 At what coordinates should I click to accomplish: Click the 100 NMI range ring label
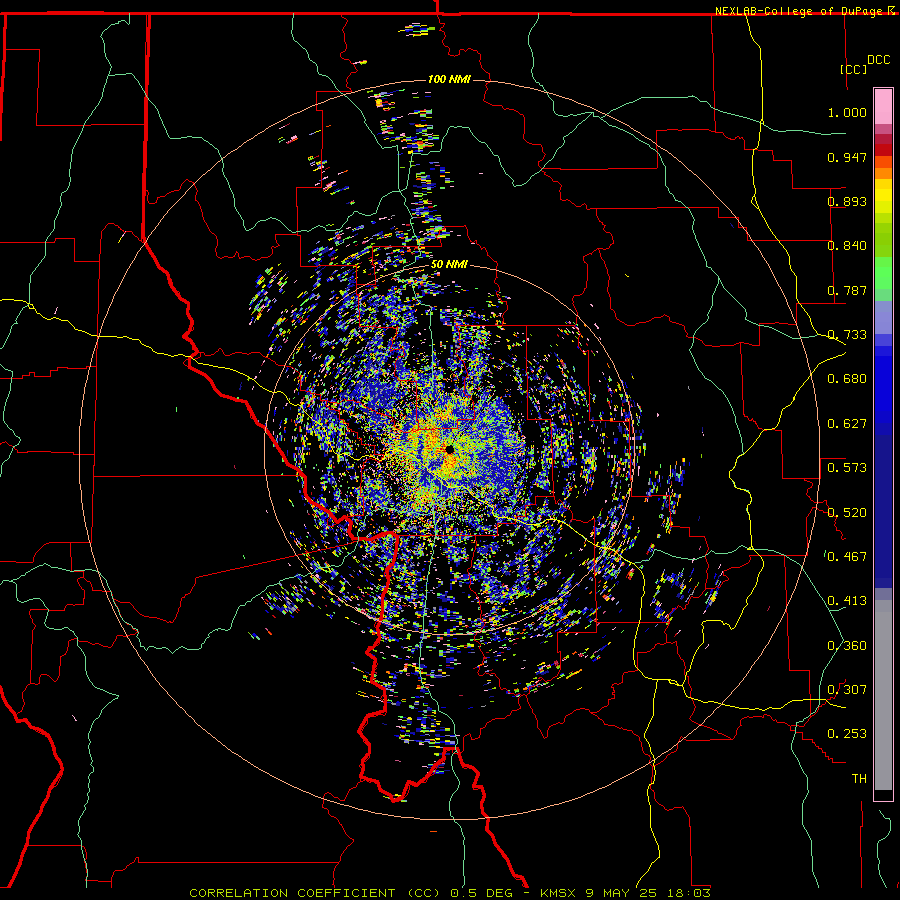(449, 79)
